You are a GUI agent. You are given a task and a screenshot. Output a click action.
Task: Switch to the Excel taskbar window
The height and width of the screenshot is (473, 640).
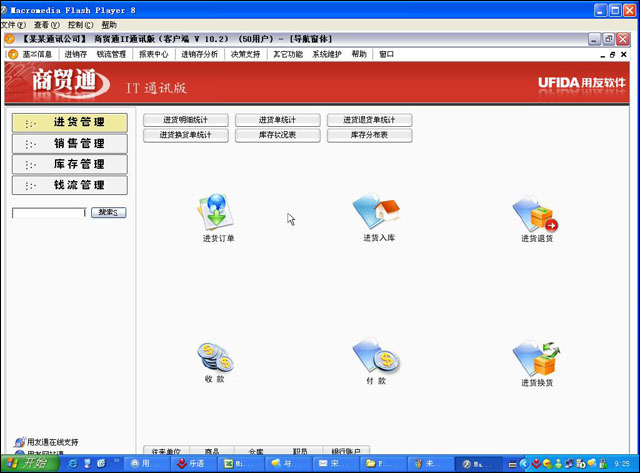240,464
